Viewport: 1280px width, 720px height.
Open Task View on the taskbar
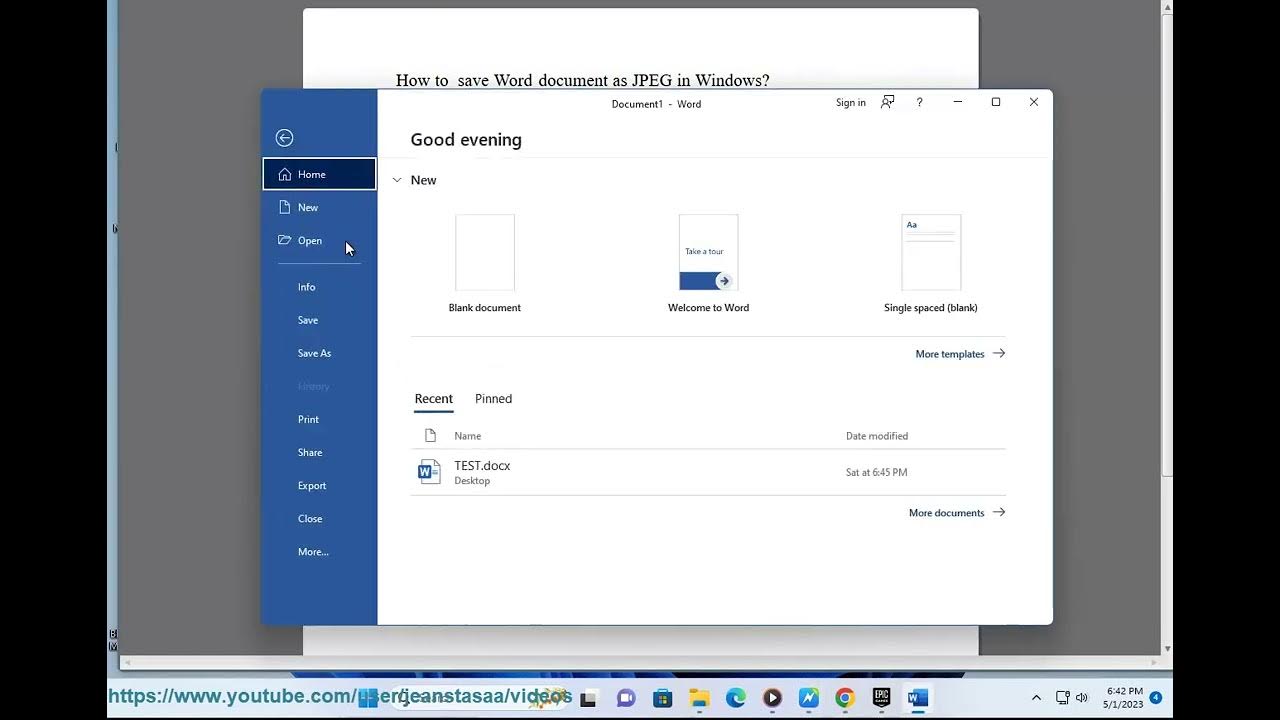tap(588, 698)
